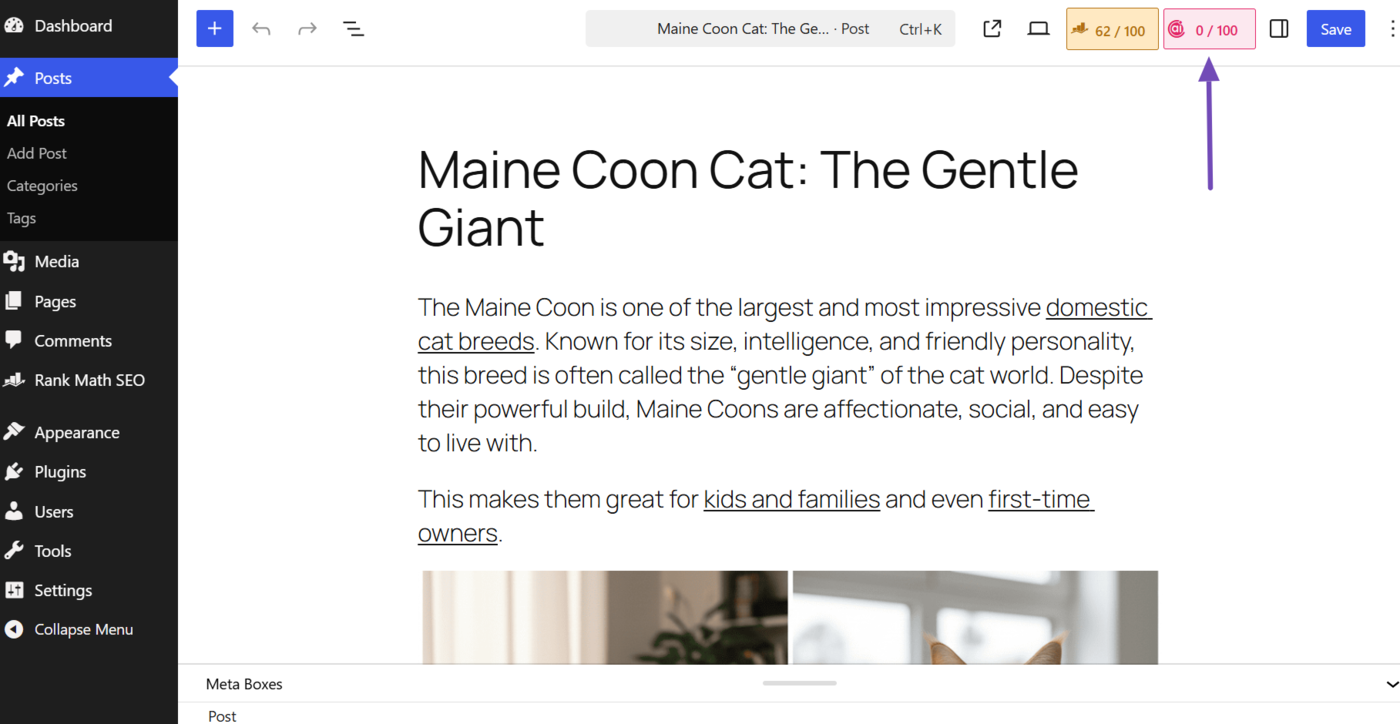Click the Rank Math SEO icon
The height and width of the screenshot is (724, 1400).
click(x=13, y=380)
